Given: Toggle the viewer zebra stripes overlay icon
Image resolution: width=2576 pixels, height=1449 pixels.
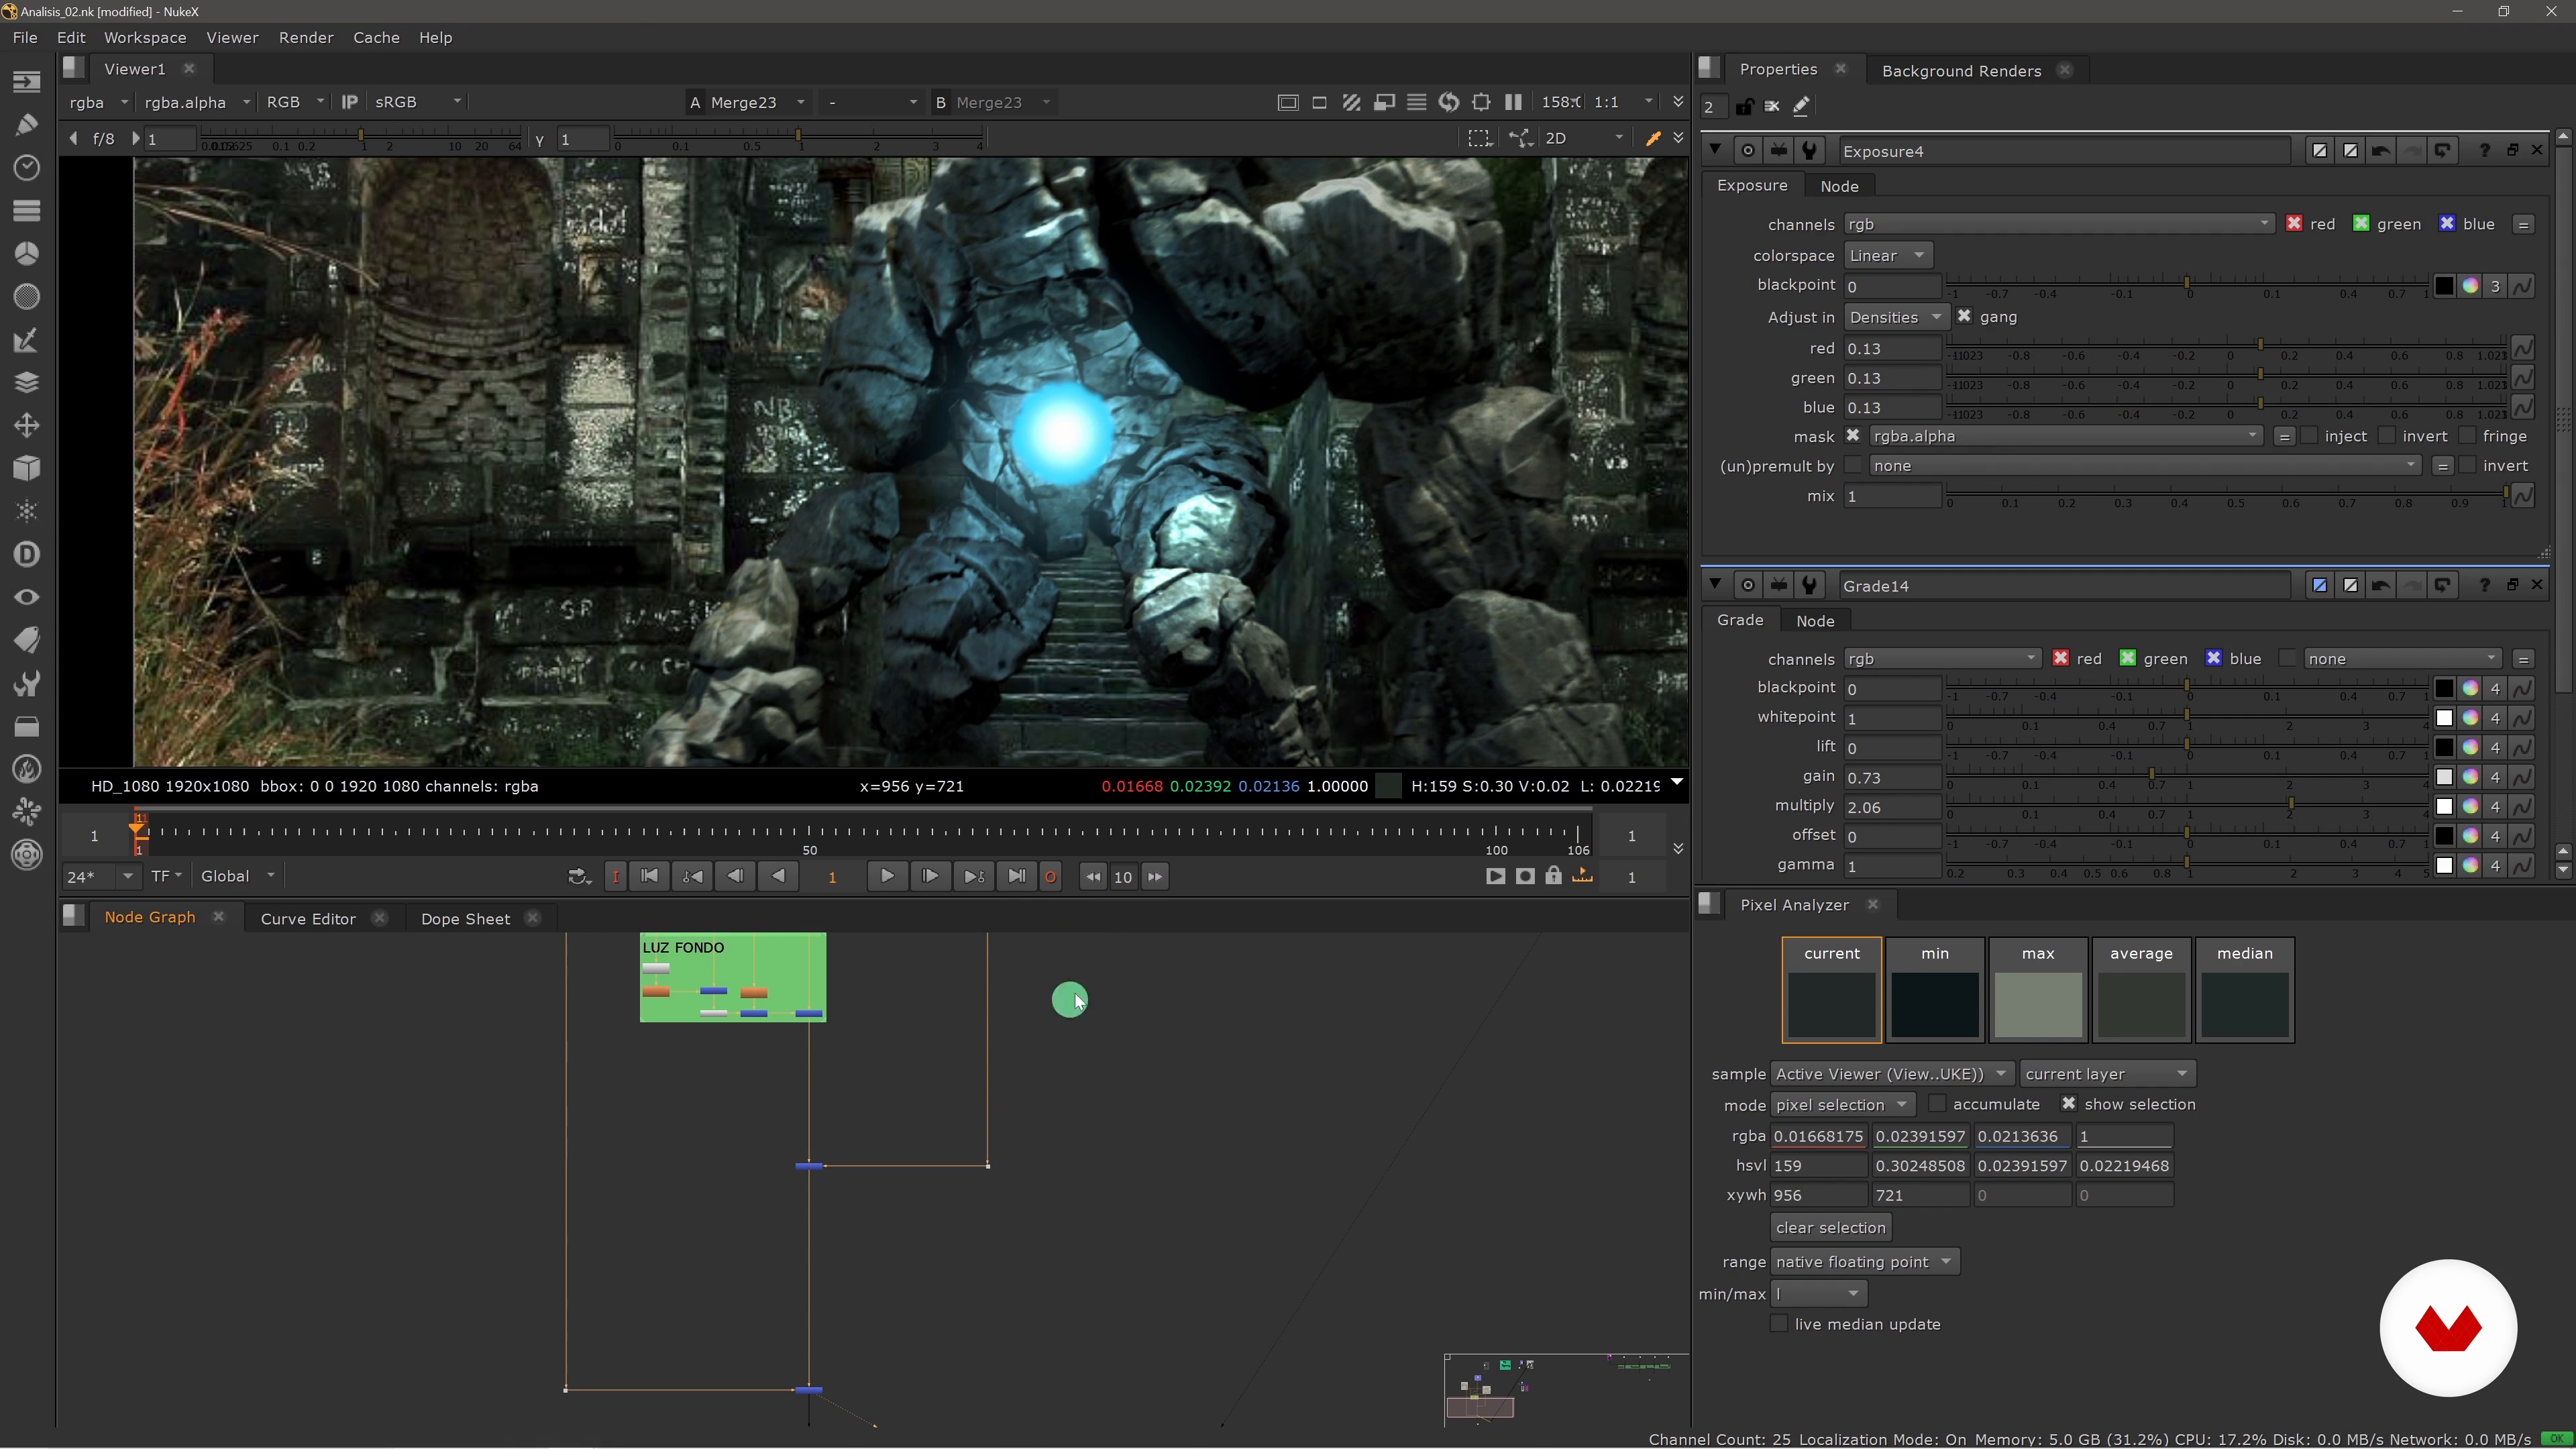Looking at the screenshot, I should (1352, 102).
